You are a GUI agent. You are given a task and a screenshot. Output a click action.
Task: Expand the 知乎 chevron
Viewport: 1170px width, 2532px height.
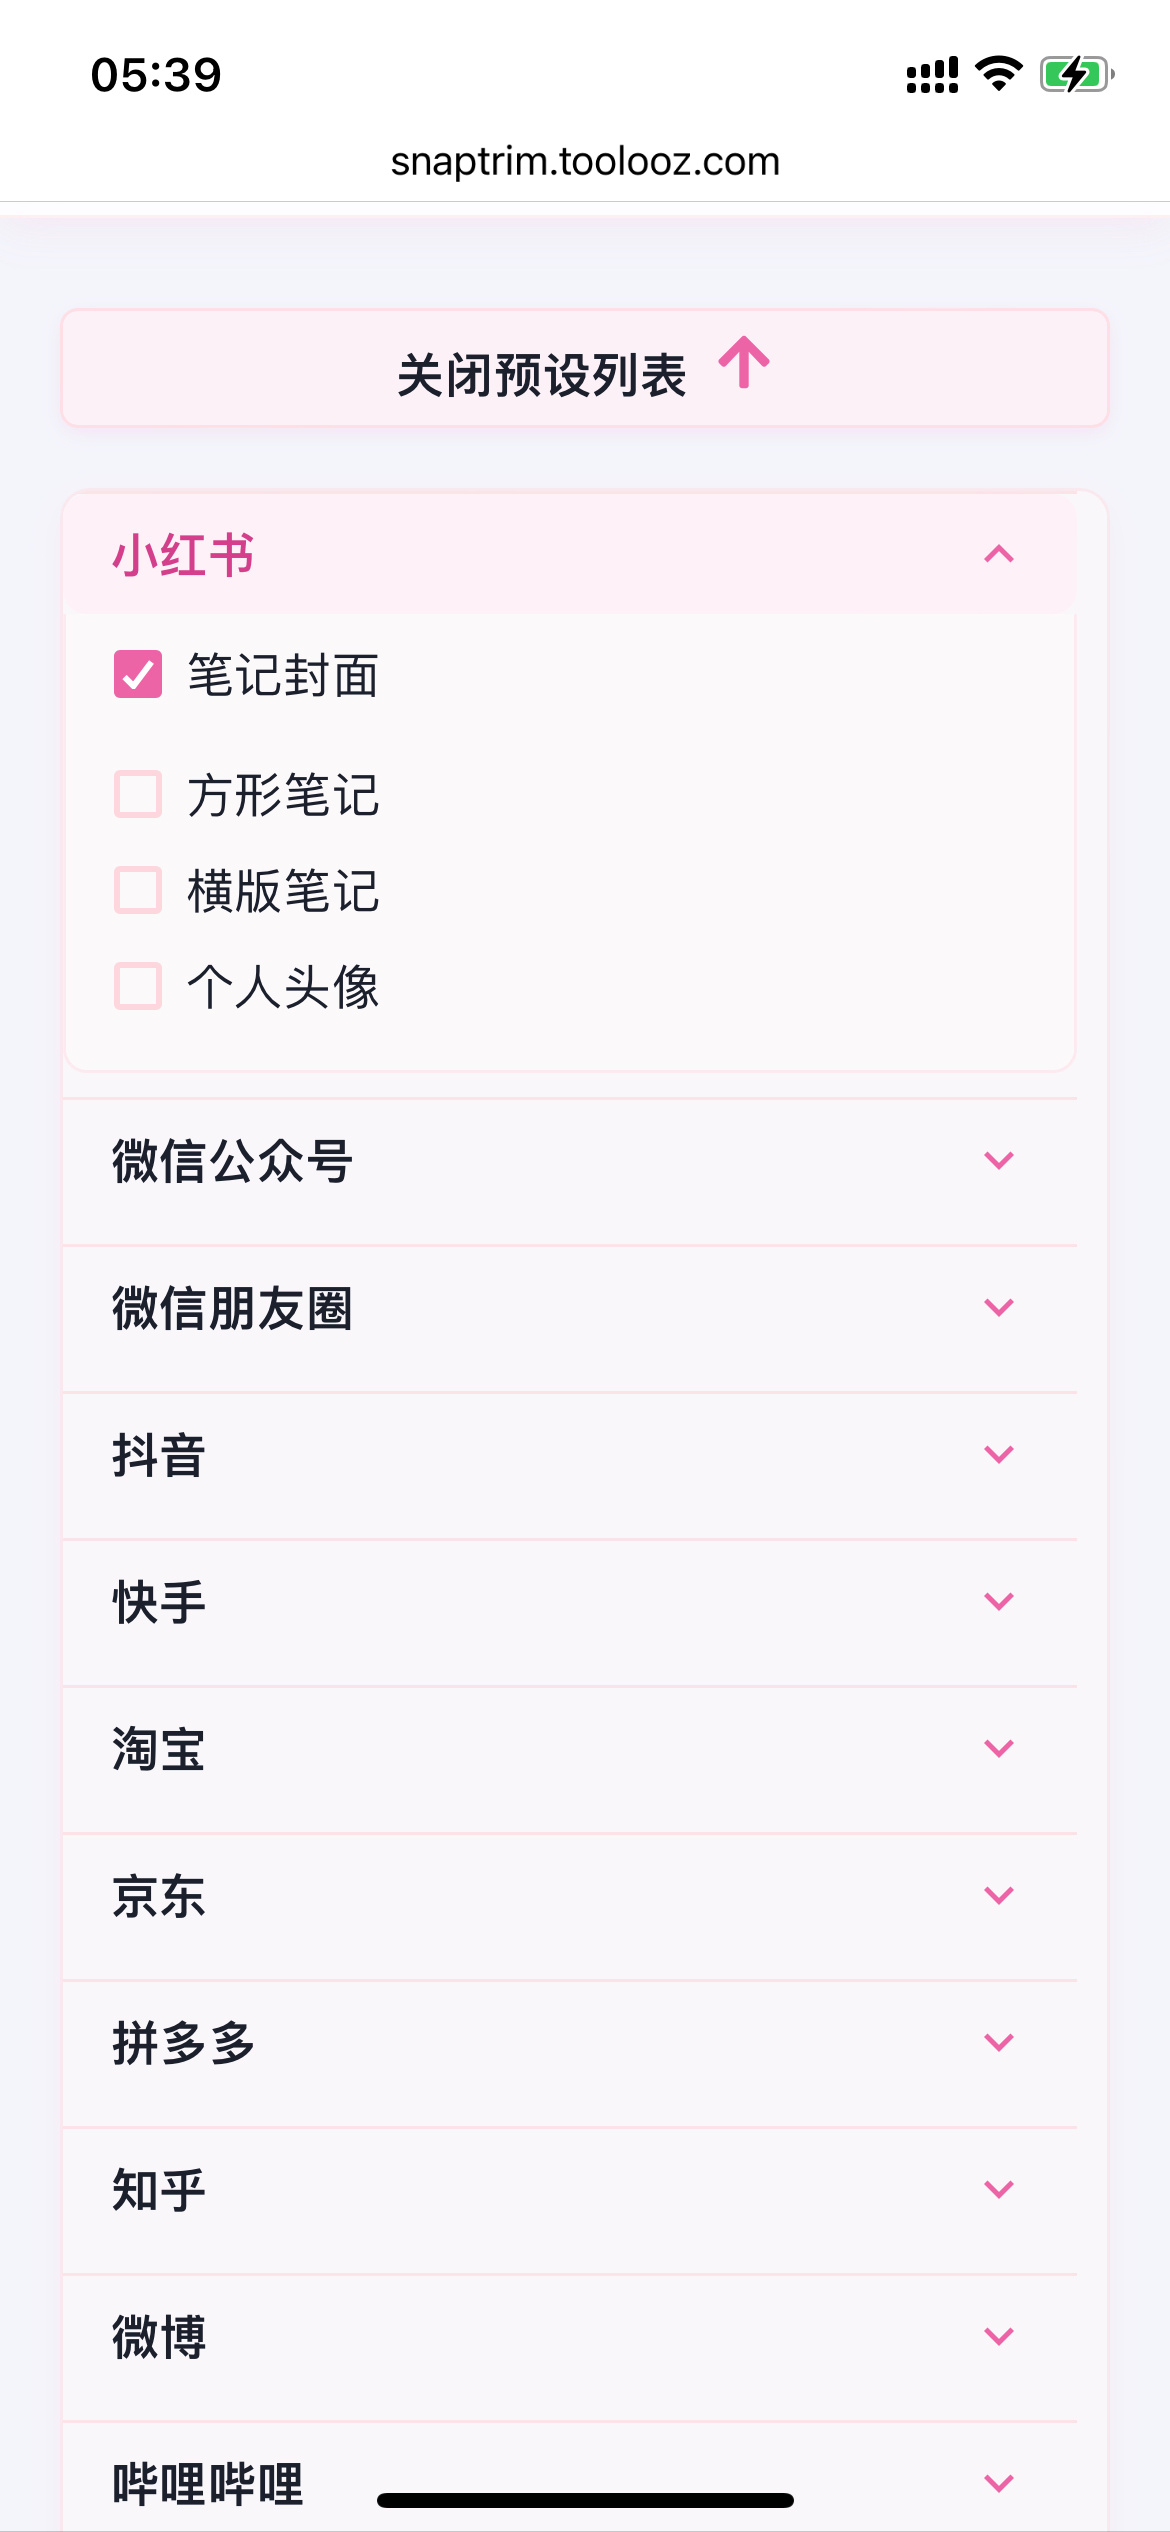(999, 2189)
